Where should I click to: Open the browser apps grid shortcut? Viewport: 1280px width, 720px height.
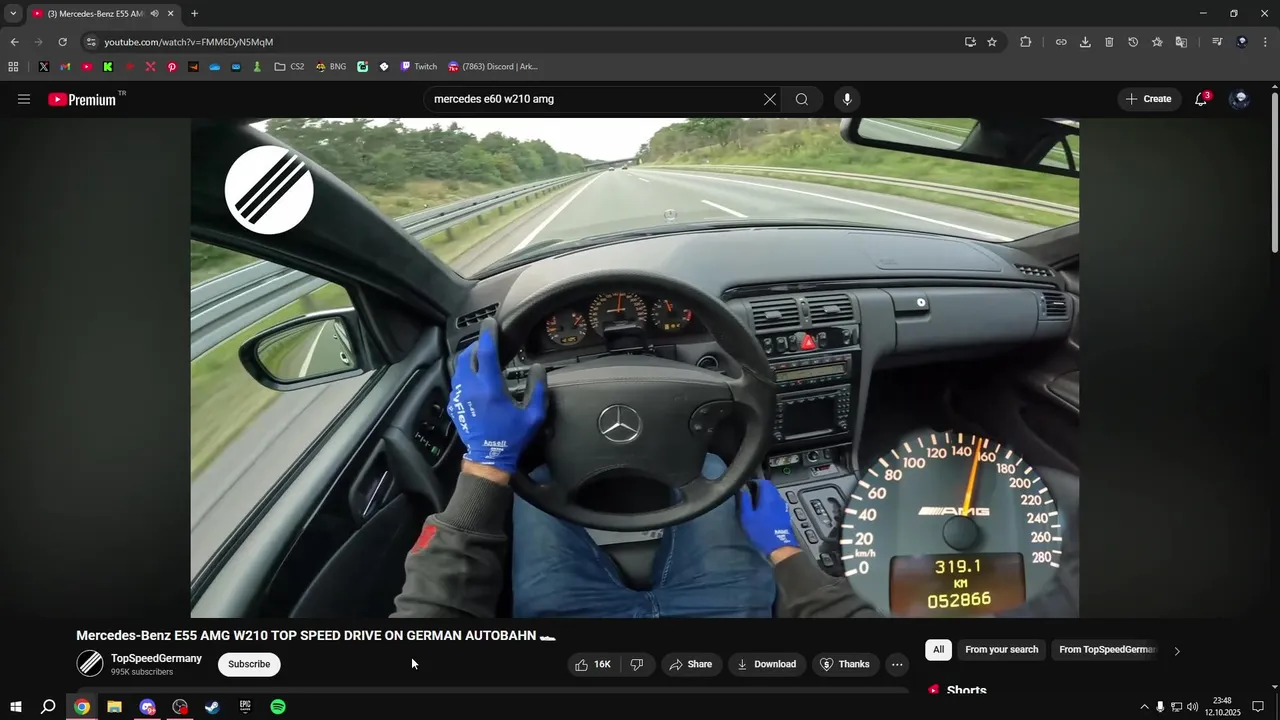tap(13, 67)
